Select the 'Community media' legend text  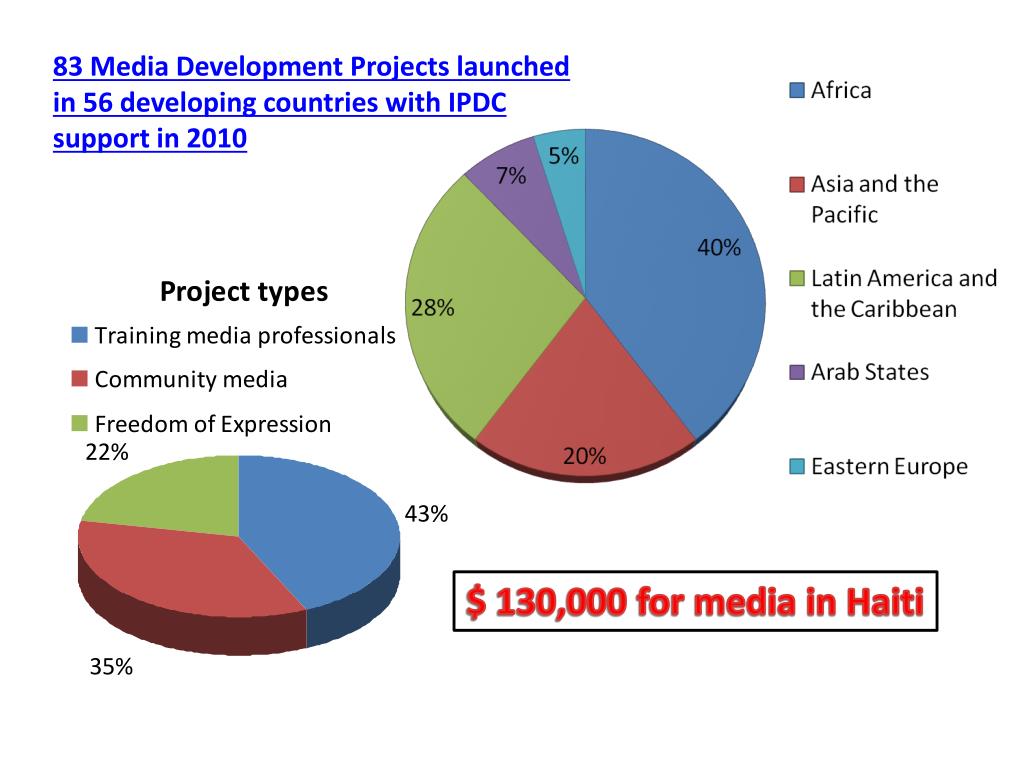(191, 379)
